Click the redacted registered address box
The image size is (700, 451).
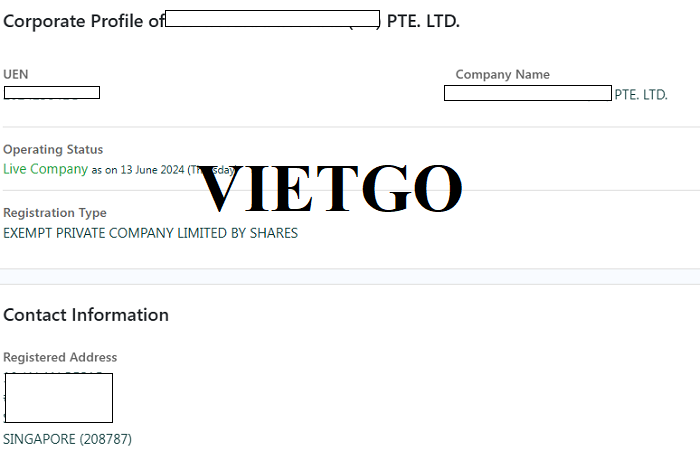coord(59,398)
